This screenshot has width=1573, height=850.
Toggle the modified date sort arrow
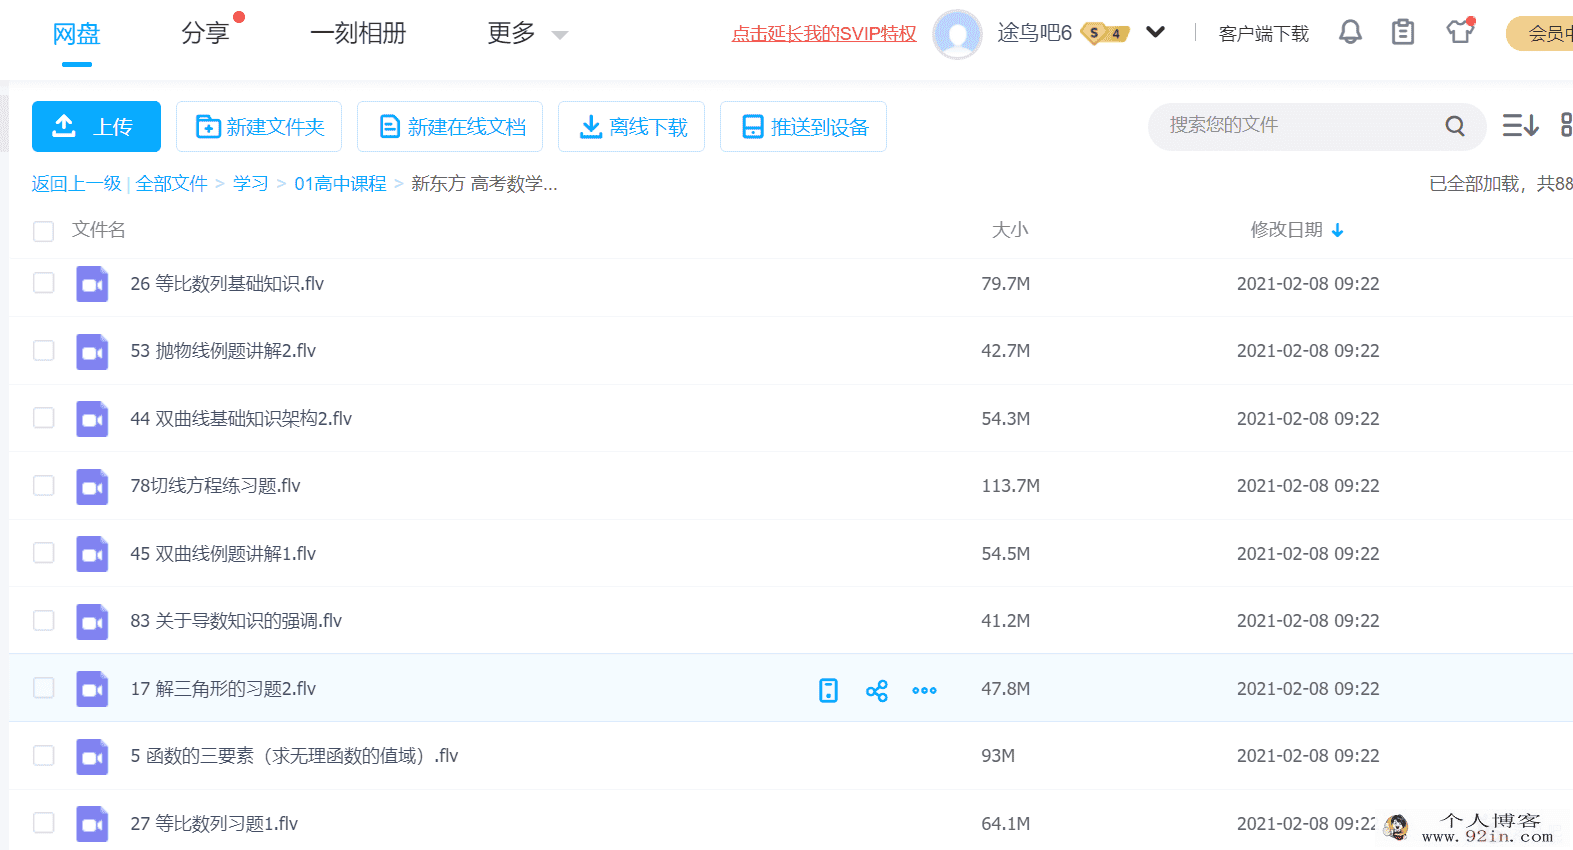1337,231
